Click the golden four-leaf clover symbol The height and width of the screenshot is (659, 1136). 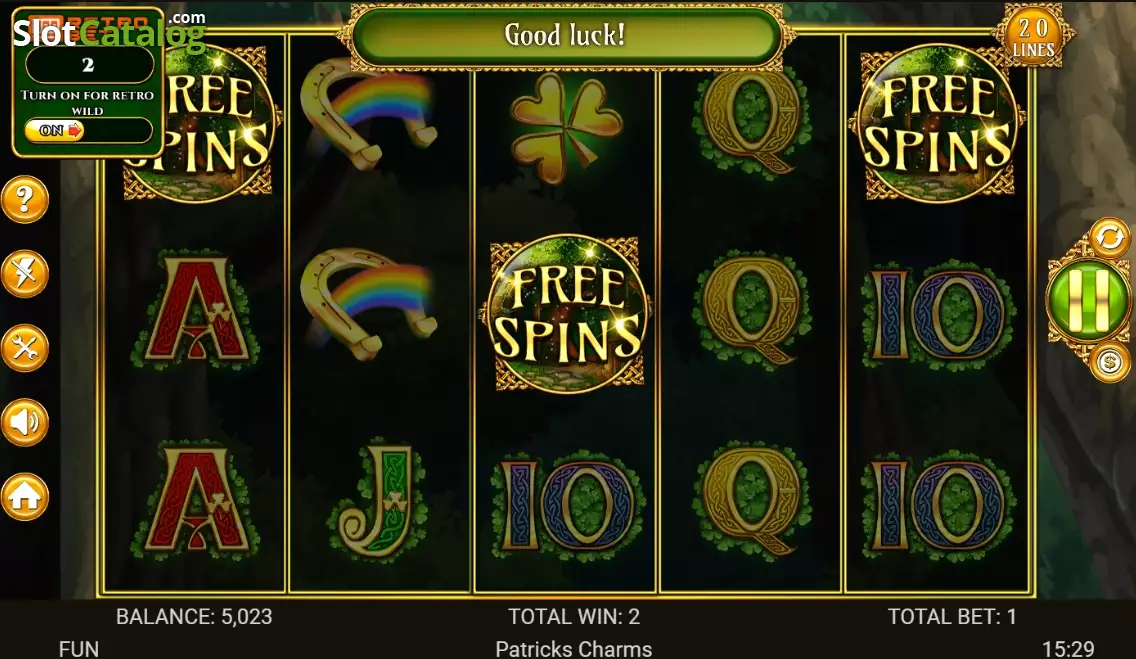coord(565,127)
